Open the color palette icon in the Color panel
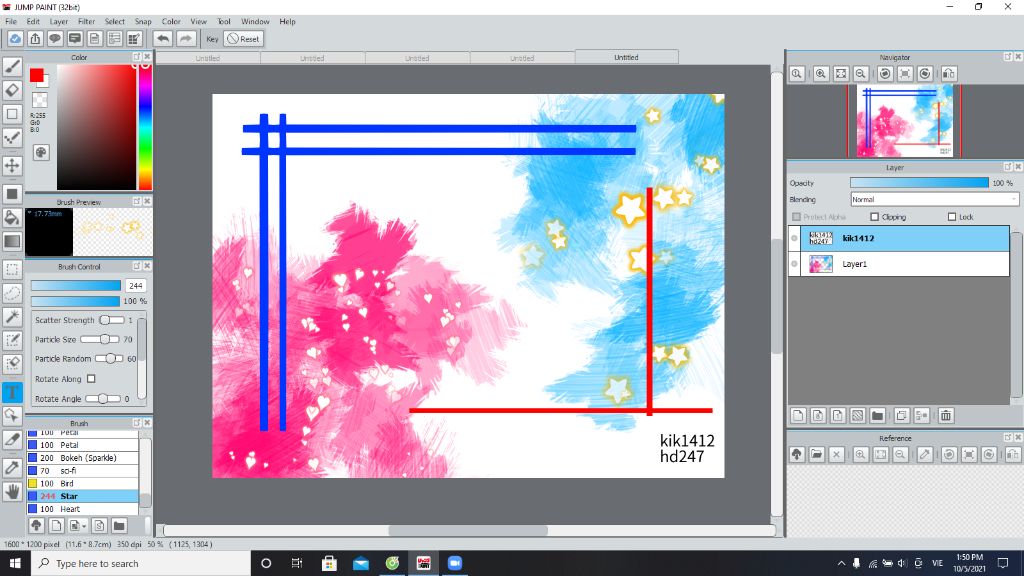The width and height of the screenshot is (1024, 576). point(40,152)
